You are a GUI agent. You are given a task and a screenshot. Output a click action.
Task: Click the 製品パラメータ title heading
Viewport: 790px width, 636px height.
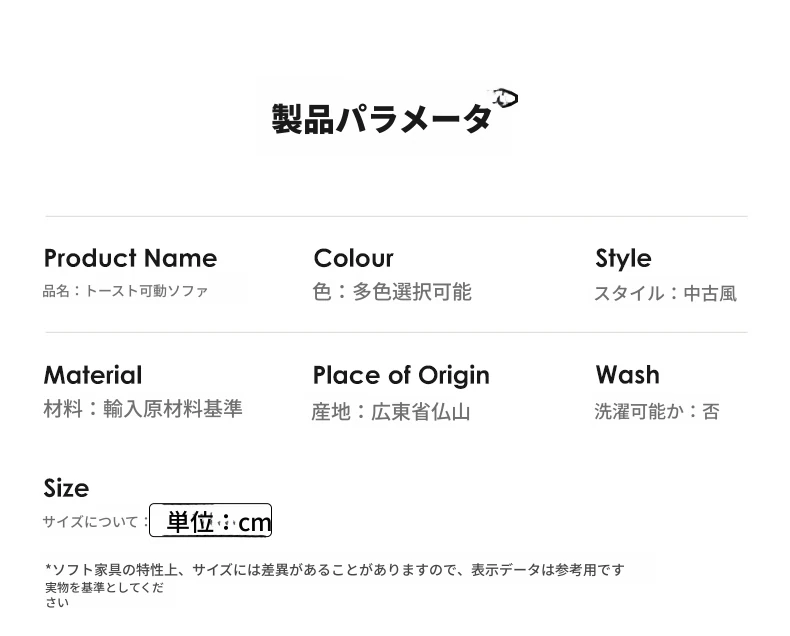coord(381,120)
